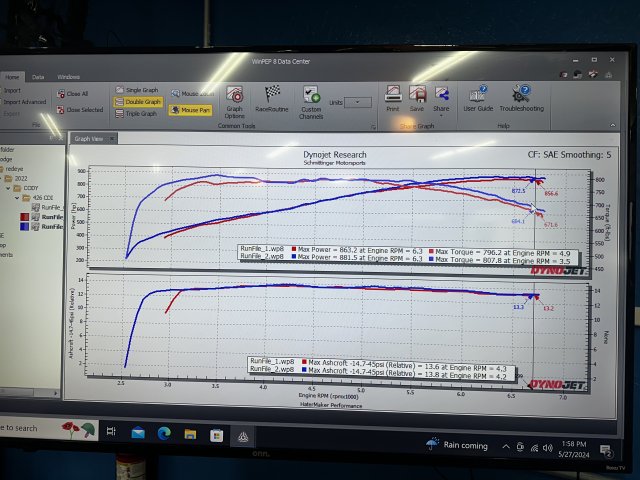
Task: Open the Data ribbon tab
Action: 38,77
